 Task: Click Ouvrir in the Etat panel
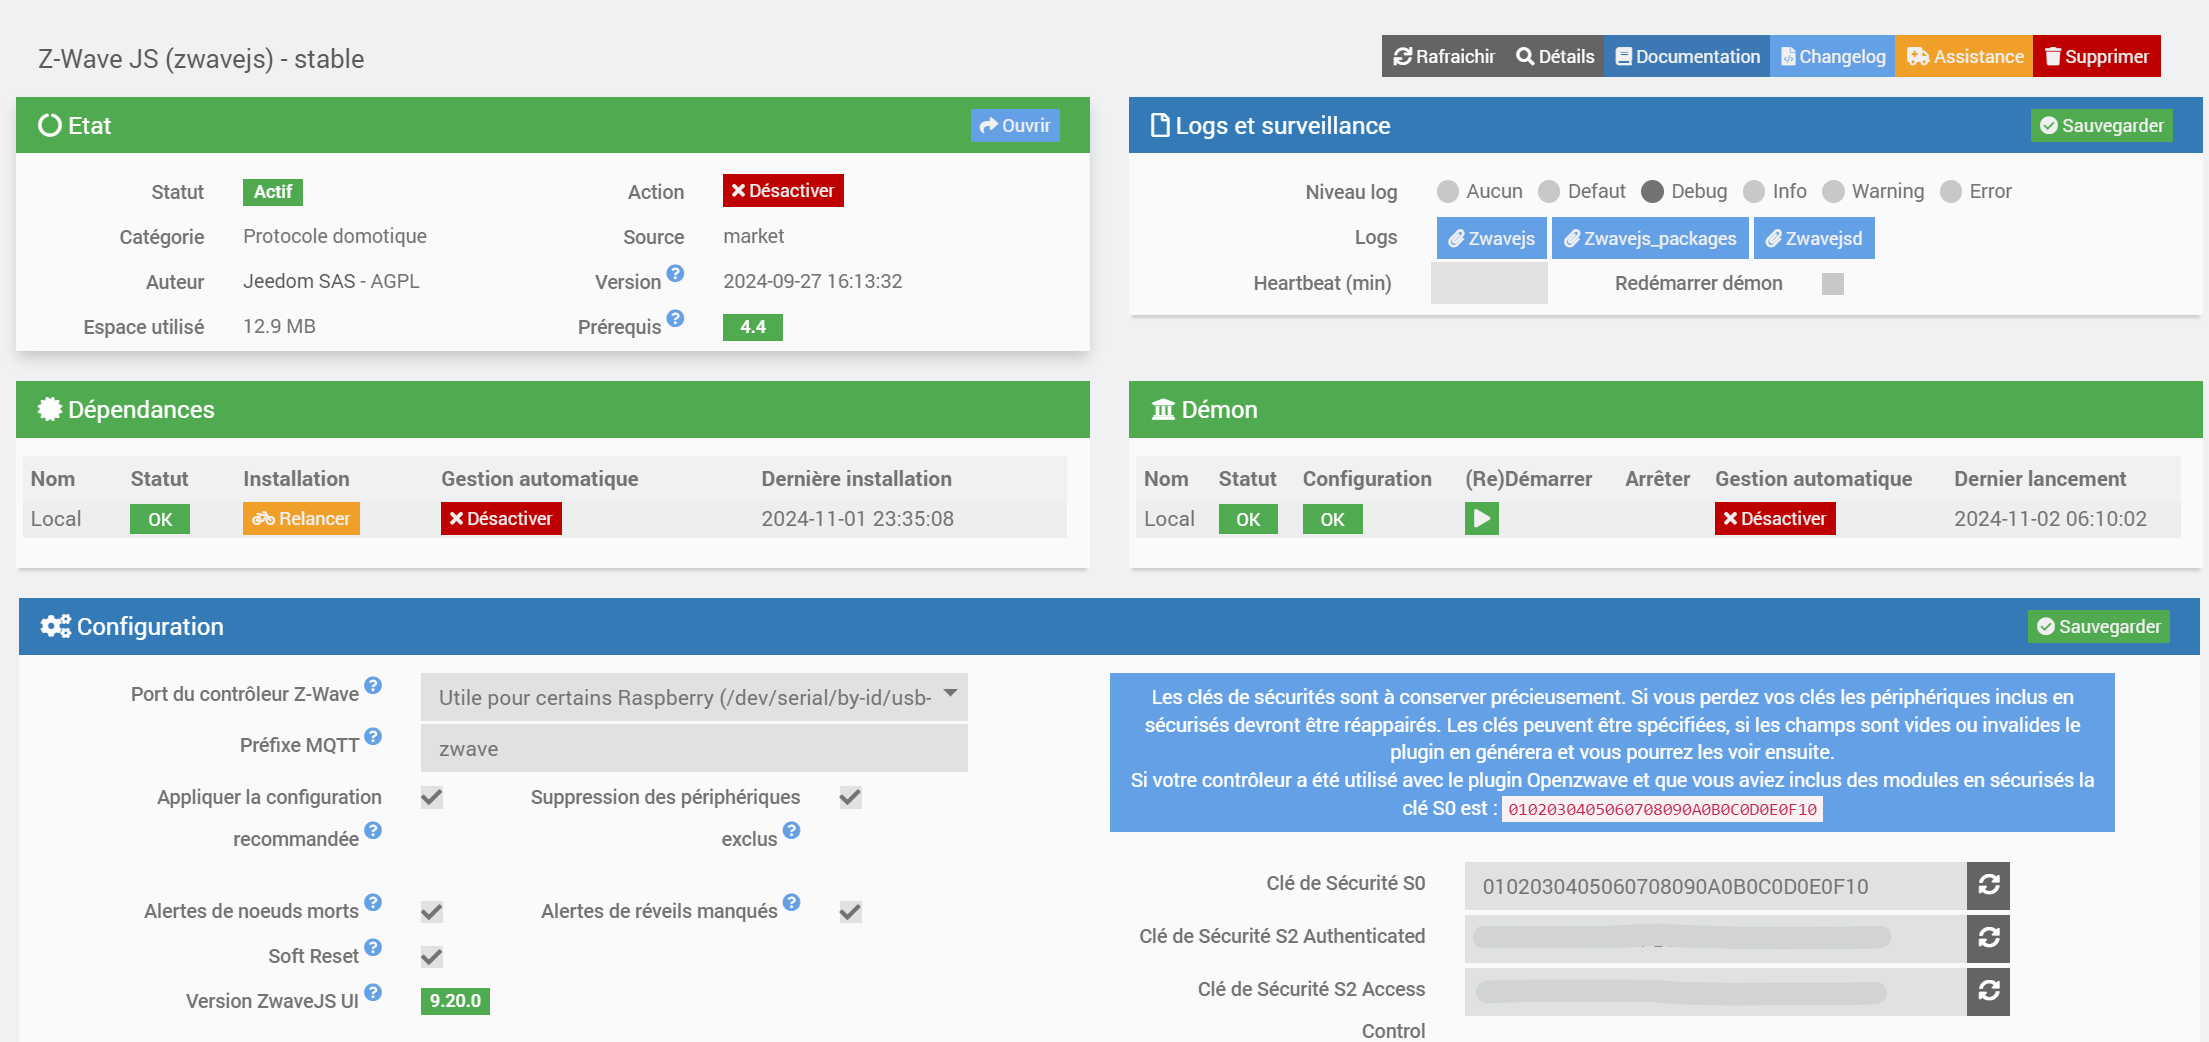pyautogui.click(x=1015, y=125)
